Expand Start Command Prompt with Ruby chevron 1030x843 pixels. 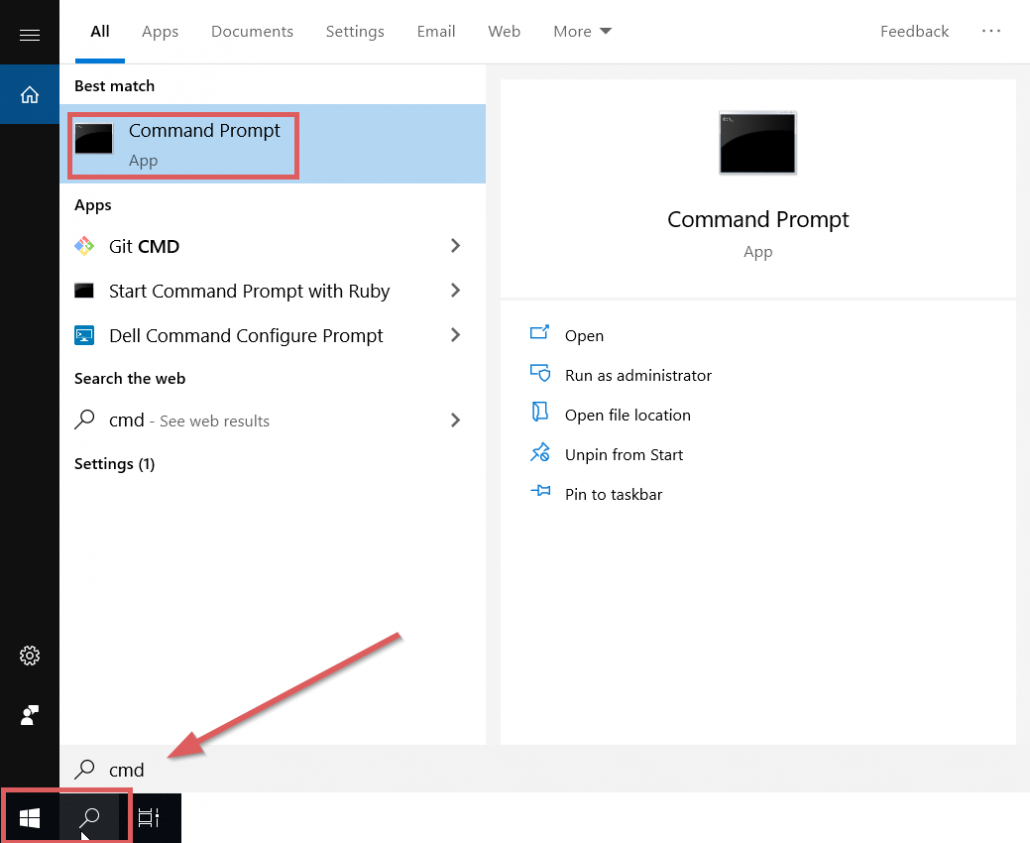[x=455, y=290]
